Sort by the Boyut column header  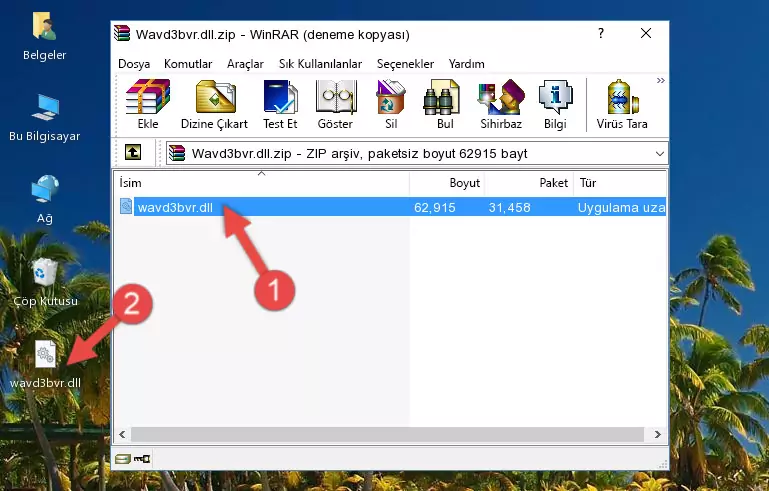click(447, 183)
